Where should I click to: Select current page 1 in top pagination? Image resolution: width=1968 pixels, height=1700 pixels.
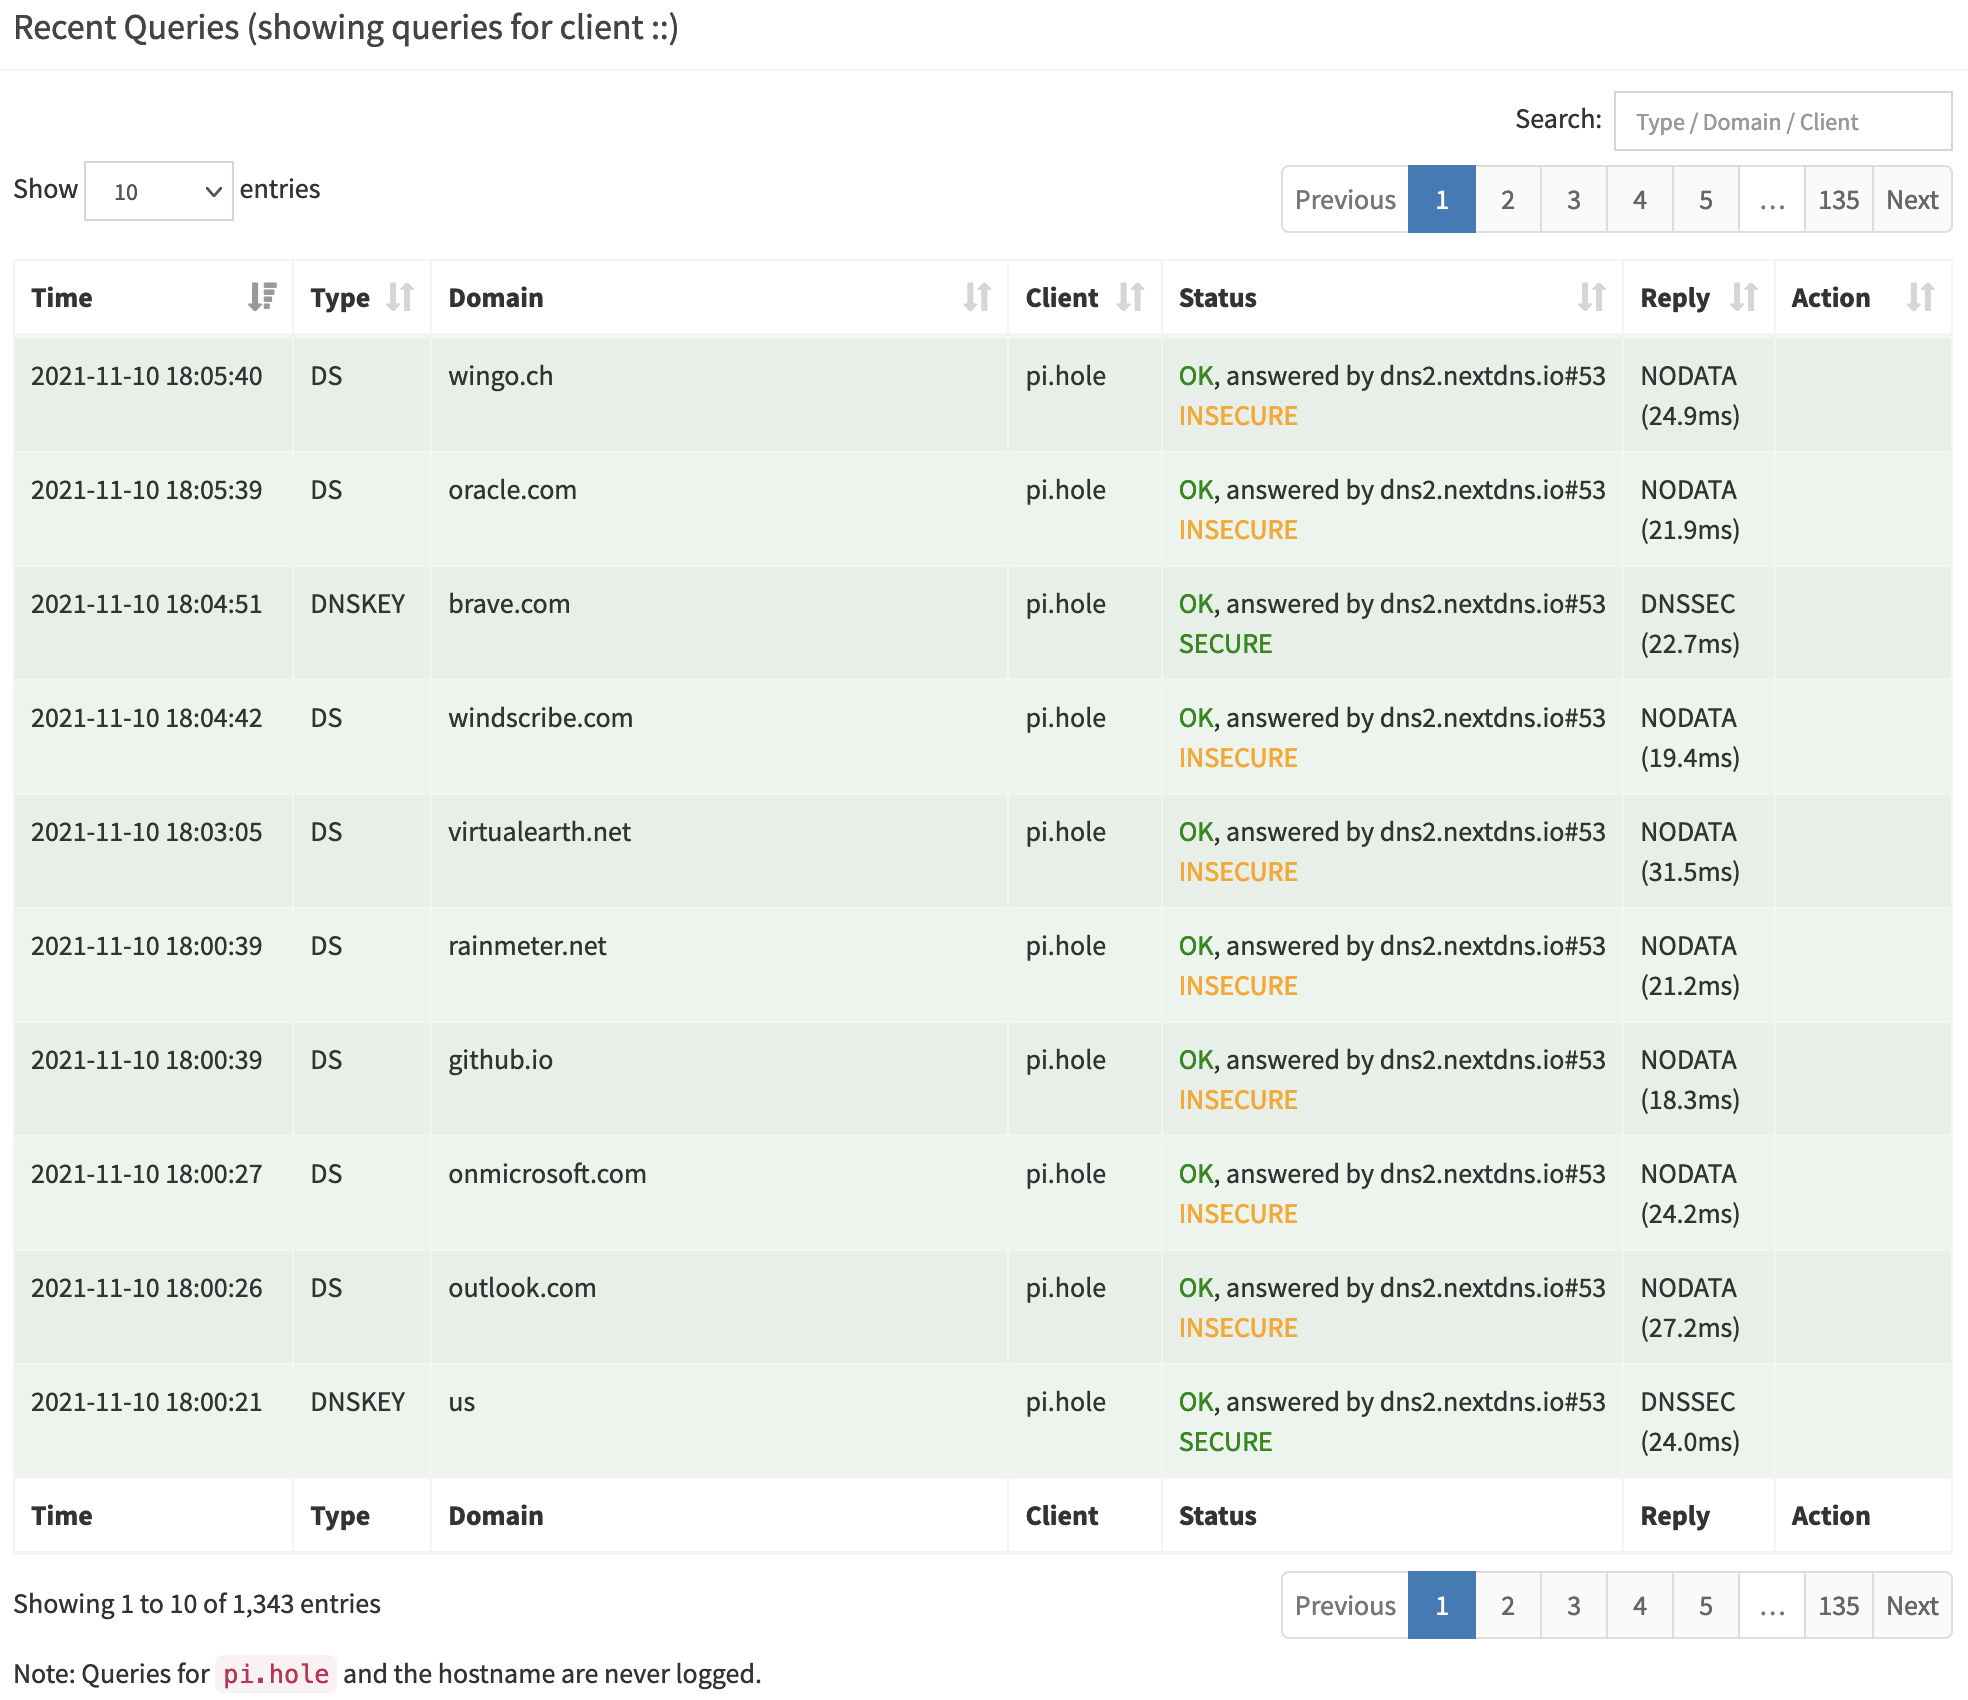(1441, 200)
